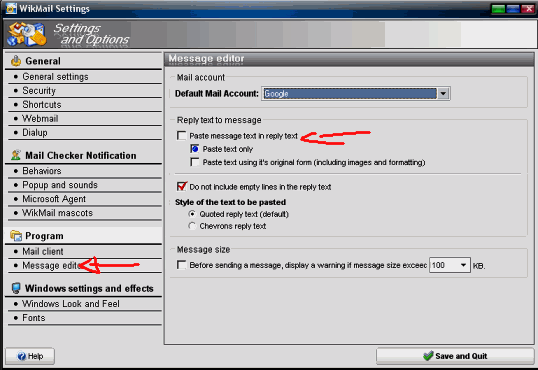Enable message size warning checkbox
This screenshot has height=370, width=538.
(182, 265)
